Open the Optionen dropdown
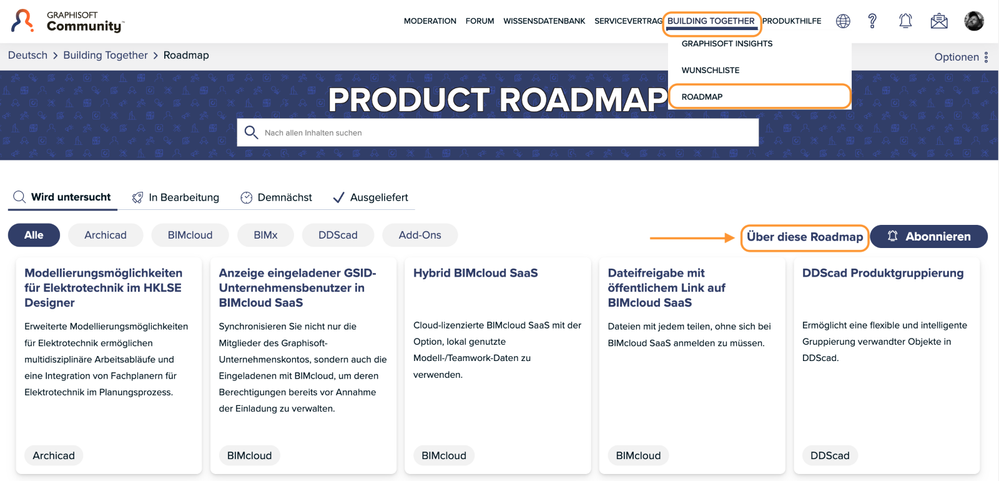 962,57
